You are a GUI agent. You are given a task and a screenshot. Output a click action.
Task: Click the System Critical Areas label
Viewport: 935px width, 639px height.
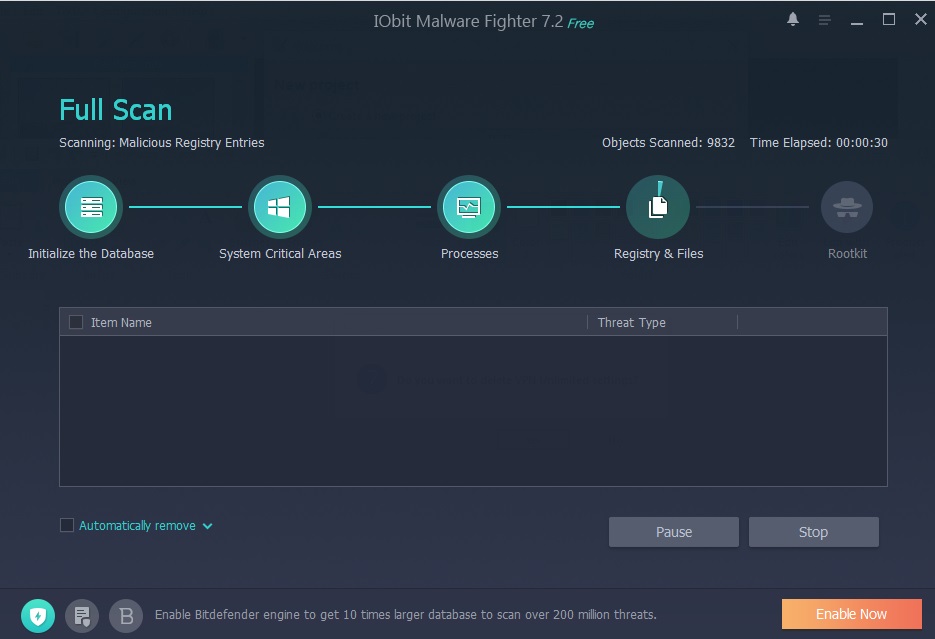(280, 253)
